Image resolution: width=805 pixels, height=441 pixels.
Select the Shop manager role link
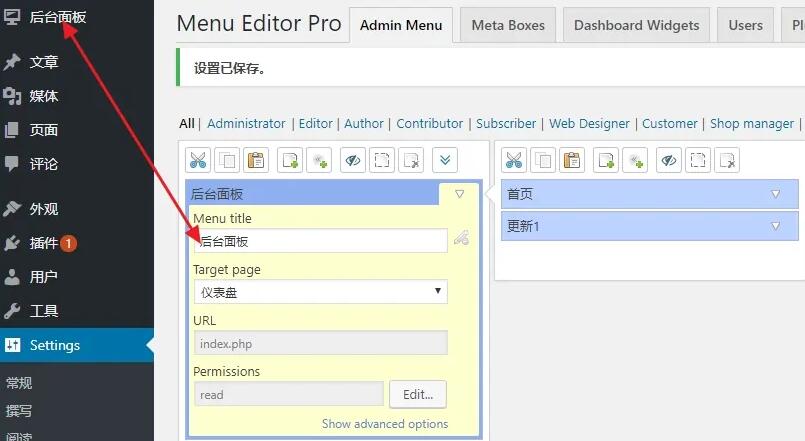click(x=752, y=124)
